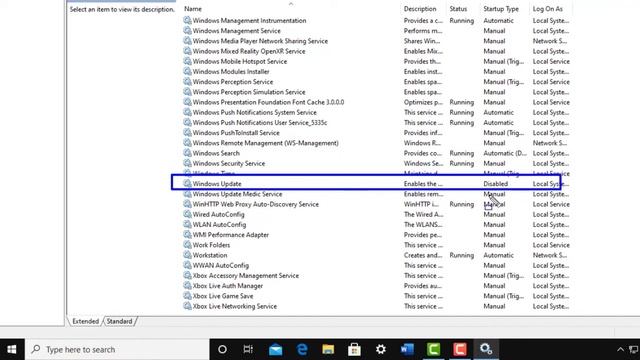
Task: Open Microsoft Store from the taskbar
Action: coord(354,349)
